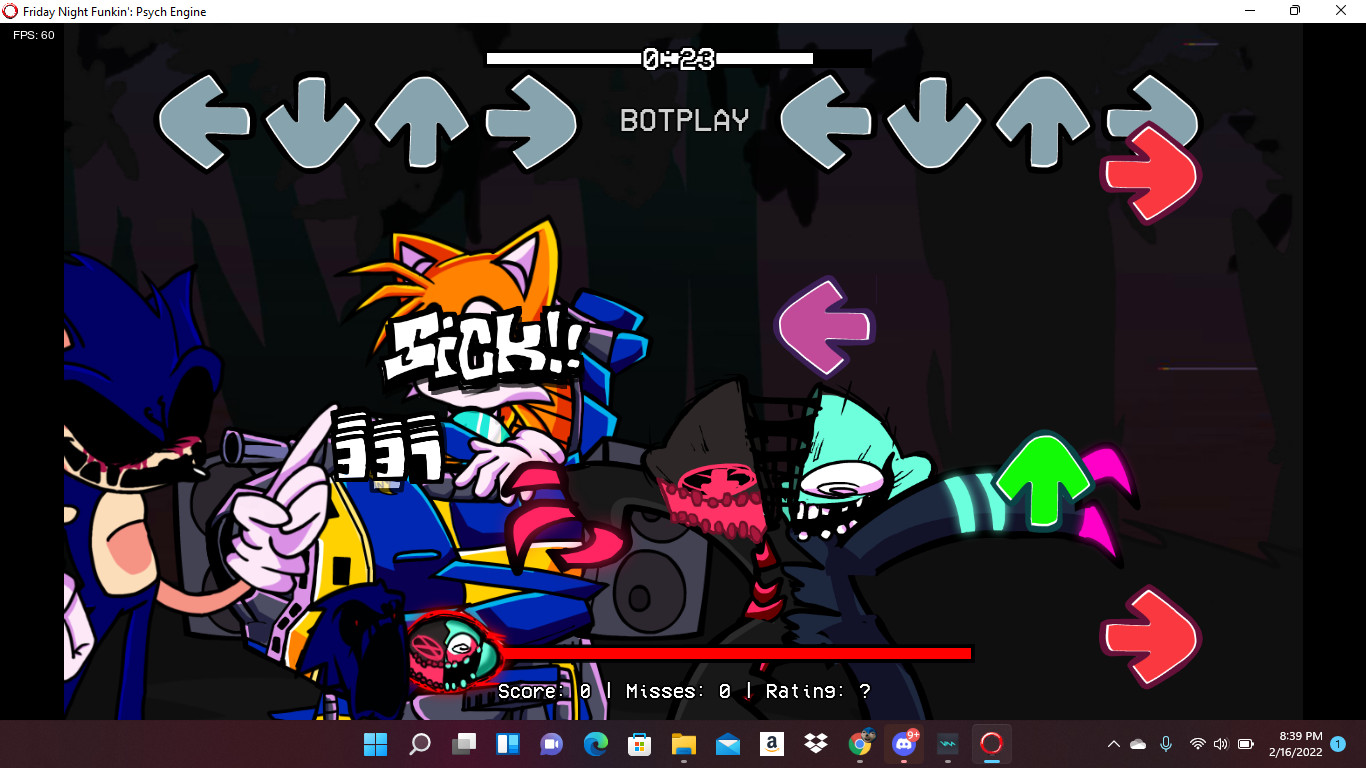The height and width of the screenshot is (768, 1366).
Task: Launch Microsoft Edge from the taskbar
Action: pos(595,743)
